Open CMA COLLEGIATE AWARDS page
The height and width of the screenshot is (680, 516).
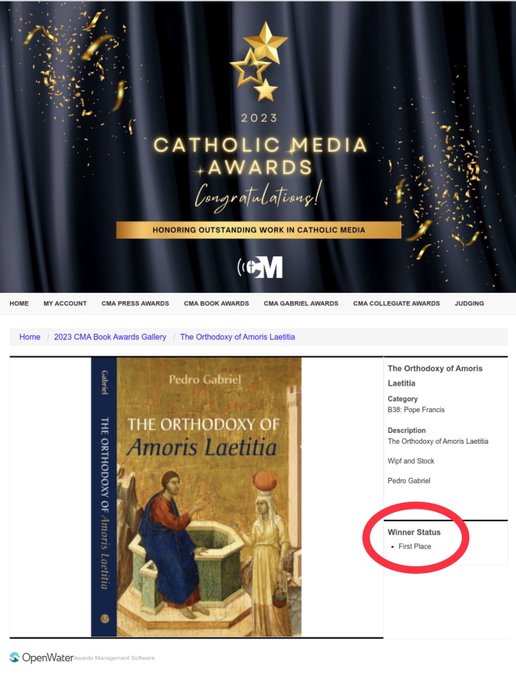coord(396,304)
